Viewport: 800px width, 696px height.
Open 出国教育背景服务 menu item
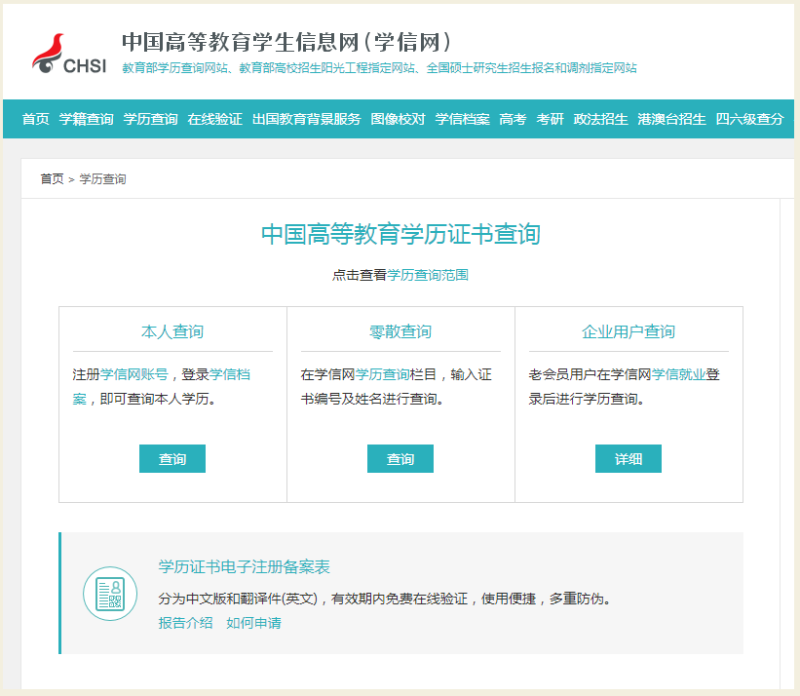click(306, 119)
